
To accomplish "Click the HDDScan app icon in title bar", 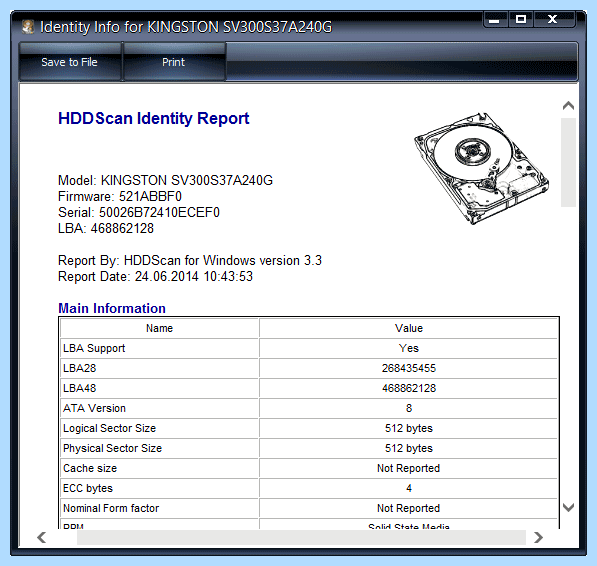I will (28, 27).
